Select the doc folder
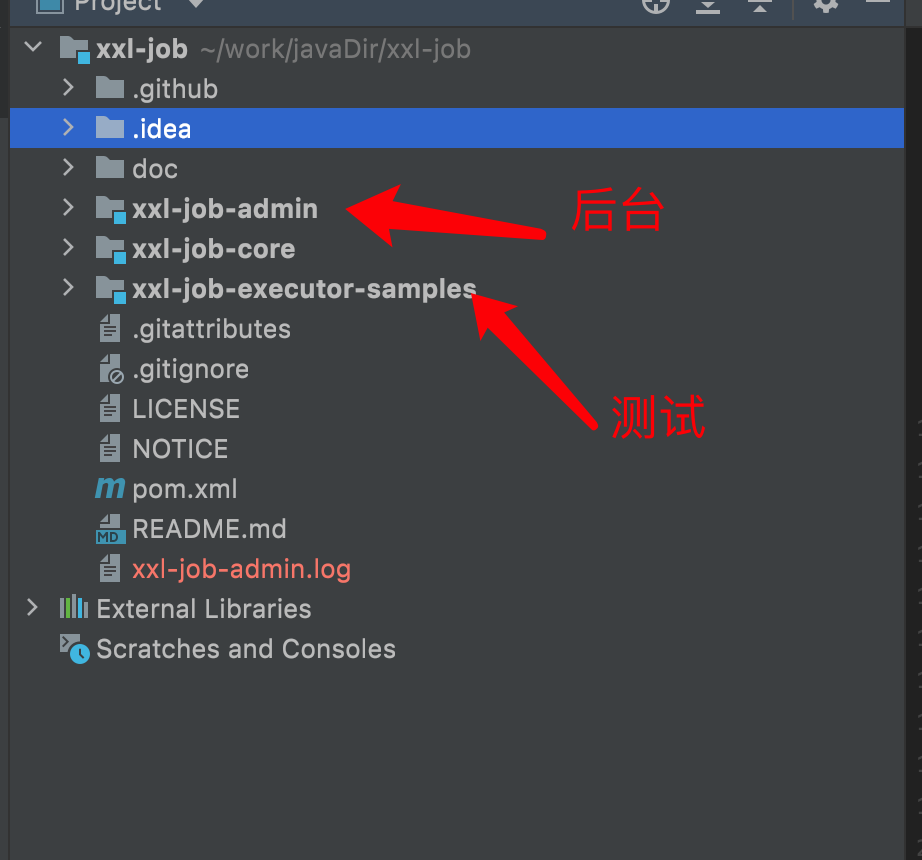Screen dimensions: 922x860 tap(154, 169)
